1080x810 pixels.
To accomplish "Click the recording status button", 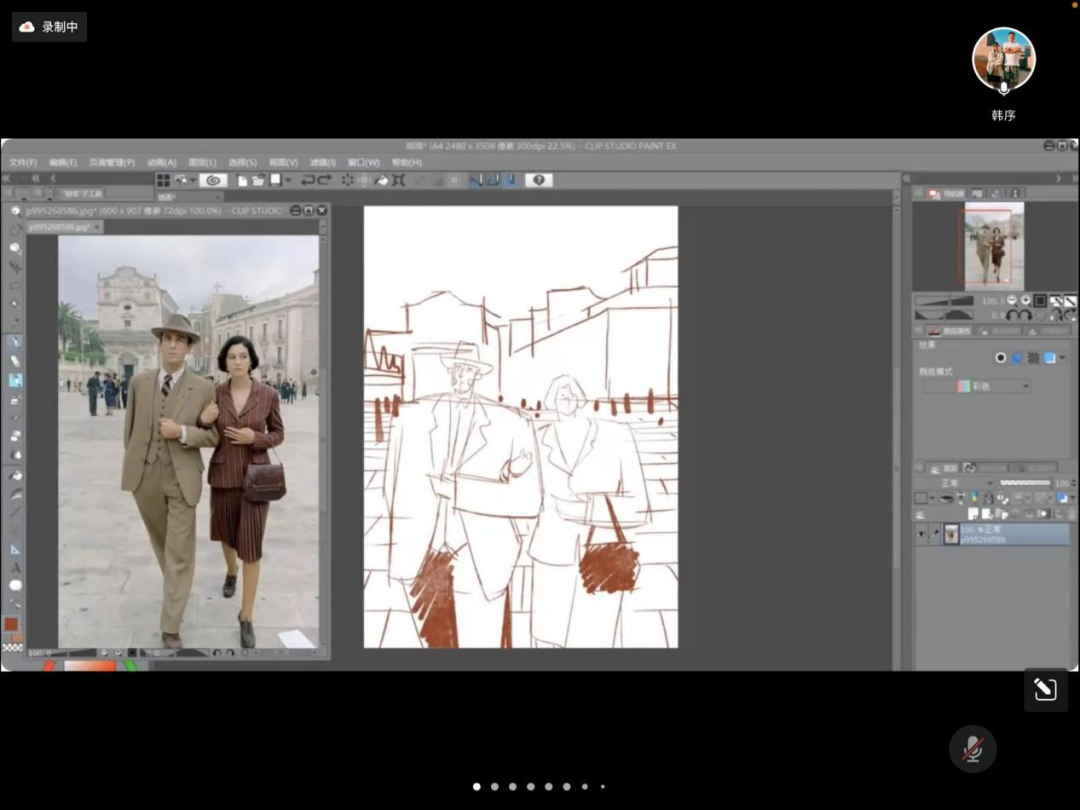I will tap(49, 27).
